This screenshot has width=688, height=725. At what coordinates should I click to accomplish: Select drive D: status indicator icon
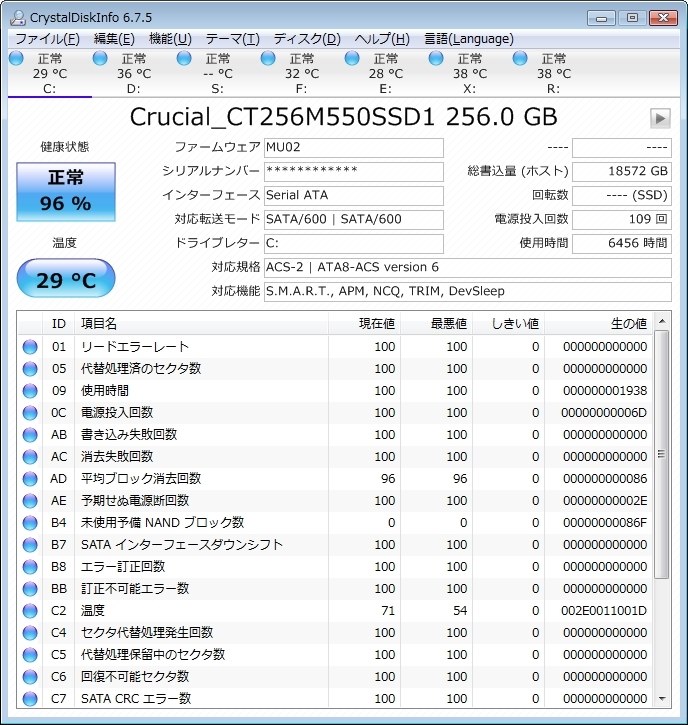[100, 59]
